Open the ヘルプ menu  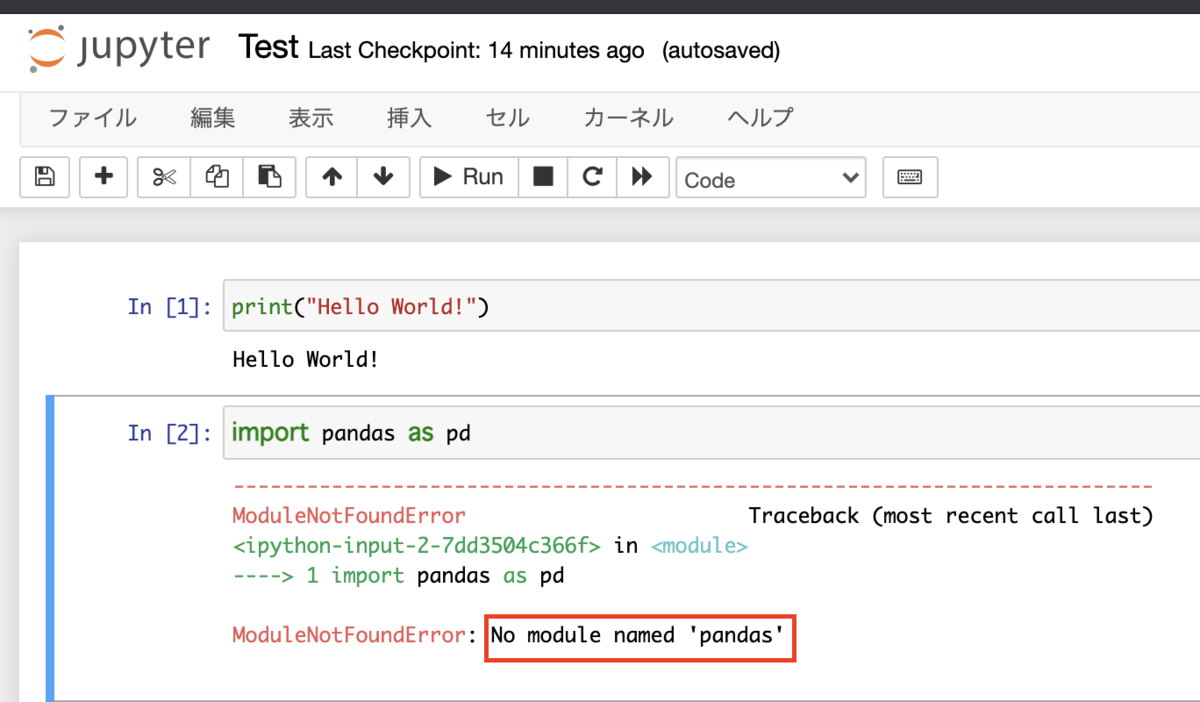coord(760,118)
